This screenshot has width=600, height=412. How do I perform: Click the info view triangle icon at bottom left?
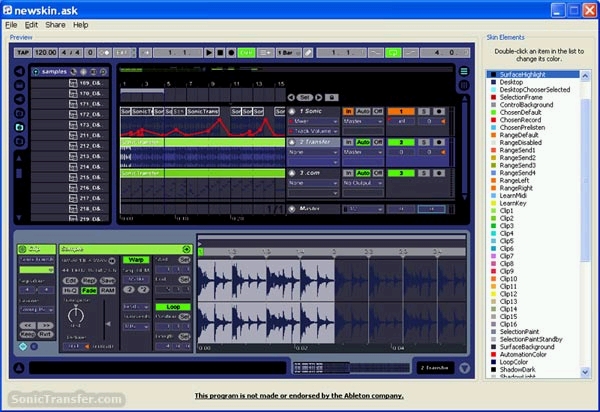[19, 368]
